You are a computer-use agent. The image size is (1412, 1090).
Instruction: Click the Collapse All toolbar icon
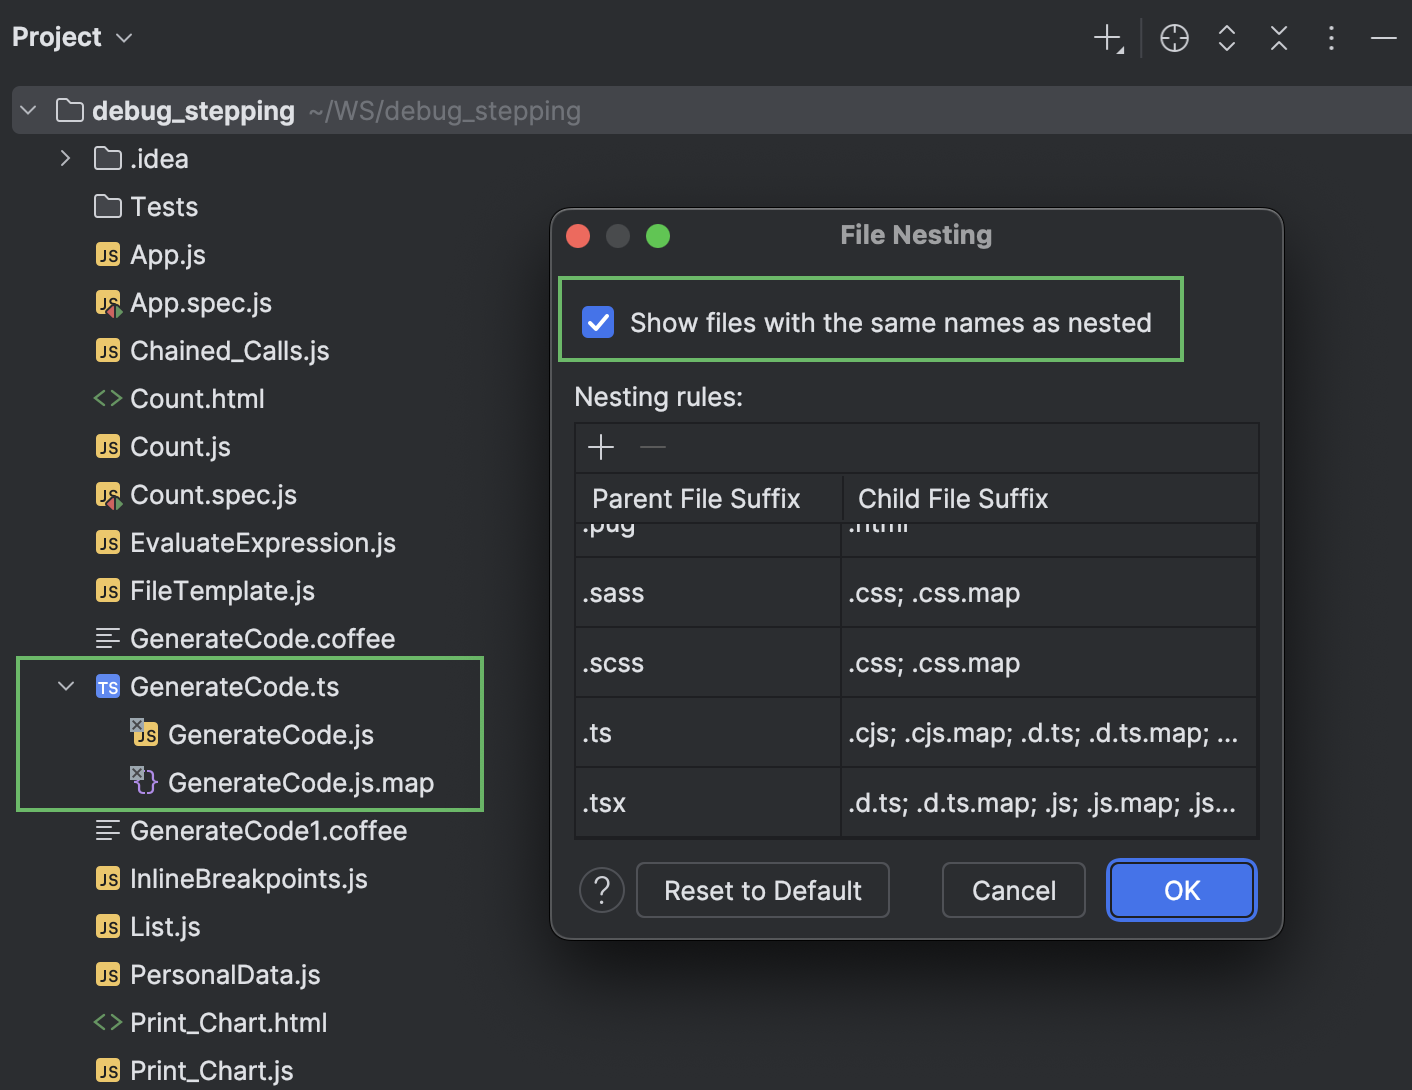point(1279,39)
